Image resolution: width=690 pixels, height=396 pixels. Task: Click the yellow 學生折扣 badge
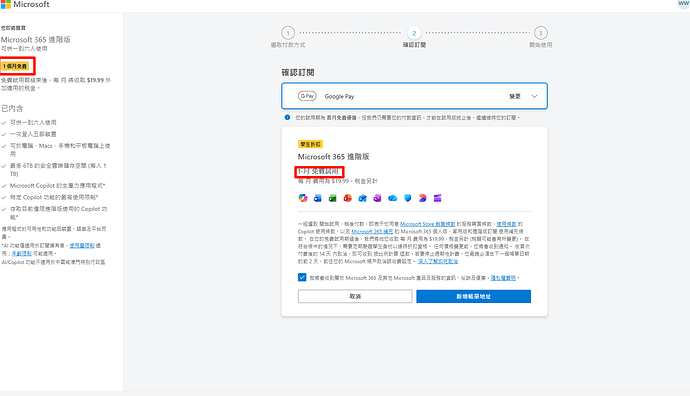tap(310, 144)
